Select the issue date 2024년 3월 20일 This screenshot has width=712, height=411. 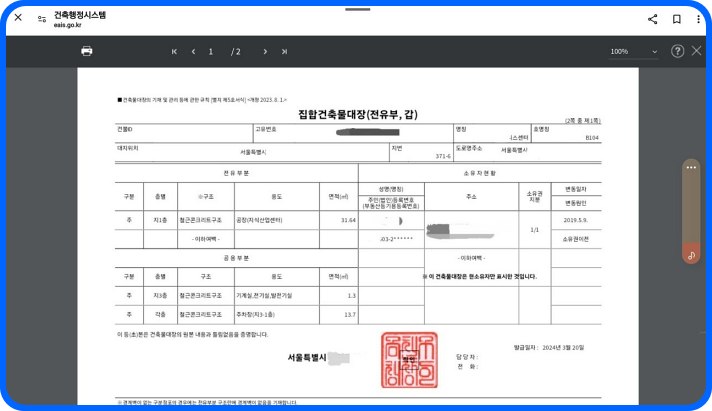(x=563, y=347)
